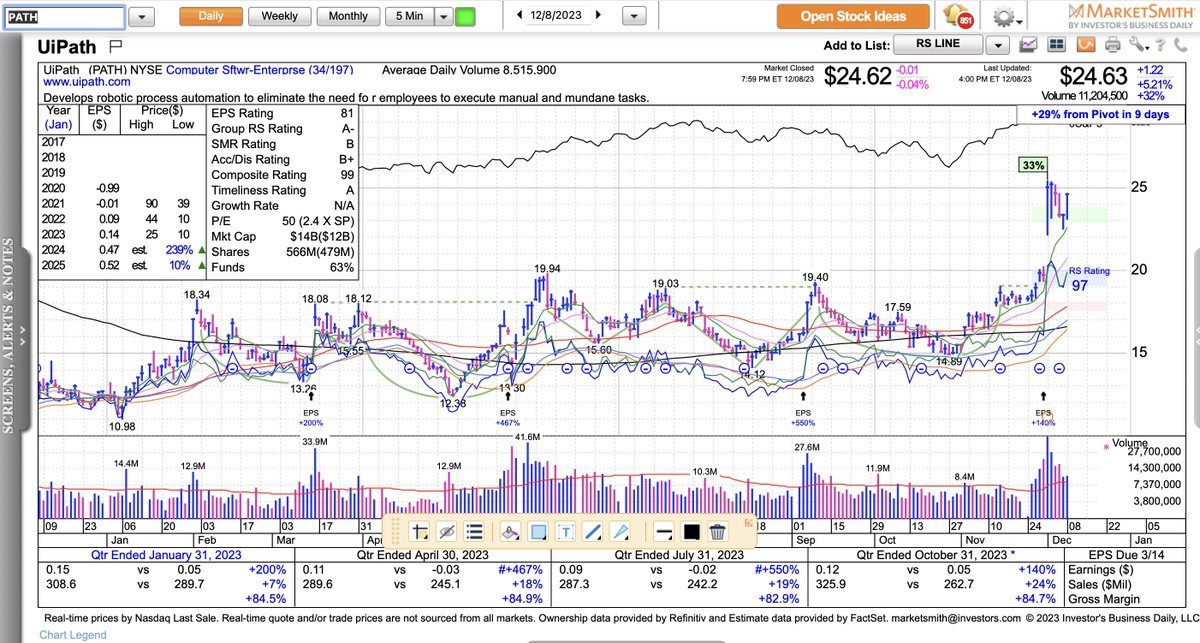1200x643 pixels.
Task: Delete drawings with trash can icon
Action: click(717, 531)
